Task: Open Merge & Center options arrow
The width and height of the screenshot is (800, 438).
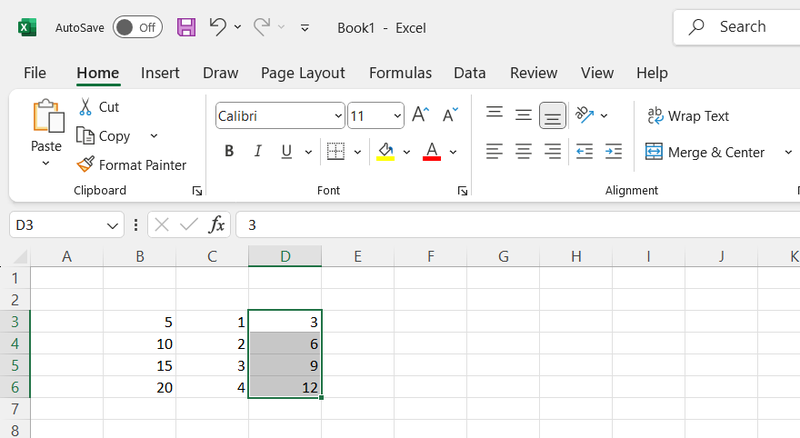Action: click(788, 152)
